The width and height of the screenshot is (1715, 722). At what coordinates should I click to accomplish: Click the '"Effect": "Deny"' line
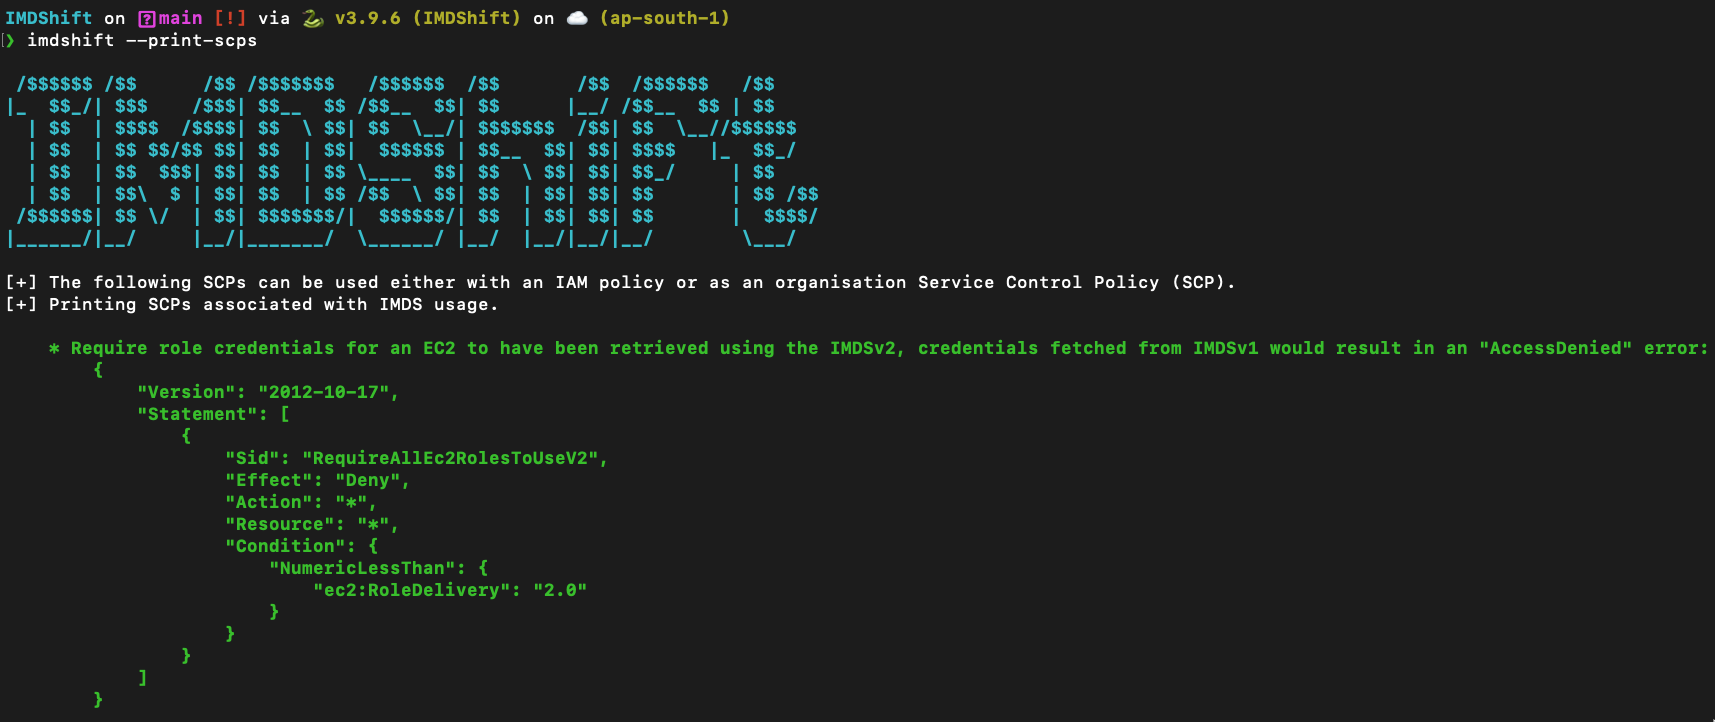pos(317,480)
